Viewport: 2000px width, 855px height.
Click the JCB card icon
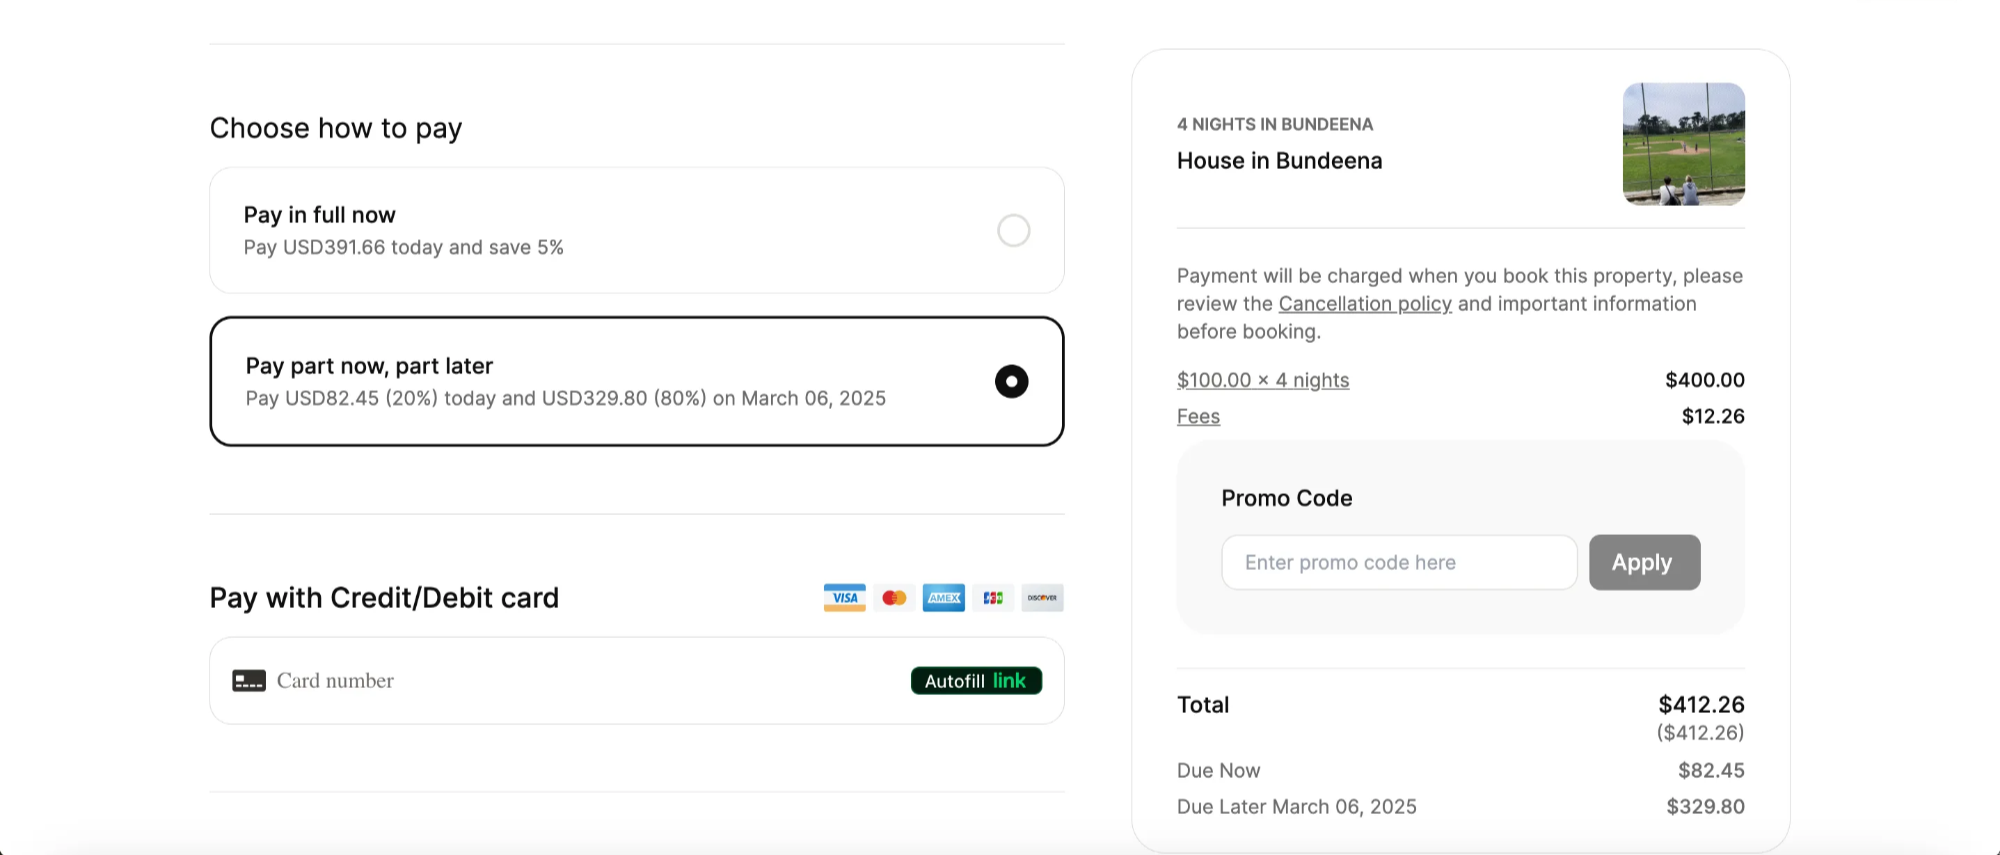click(x=993, y=598)
